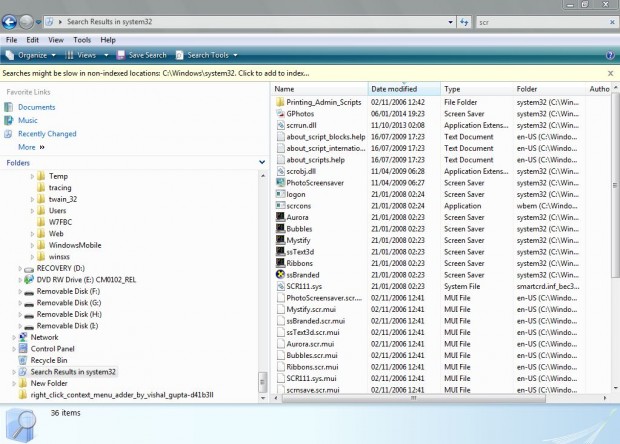Screen dimensions: 620x444
Task: Open the Views dropdown arrow
Action: tap(106, 55)
